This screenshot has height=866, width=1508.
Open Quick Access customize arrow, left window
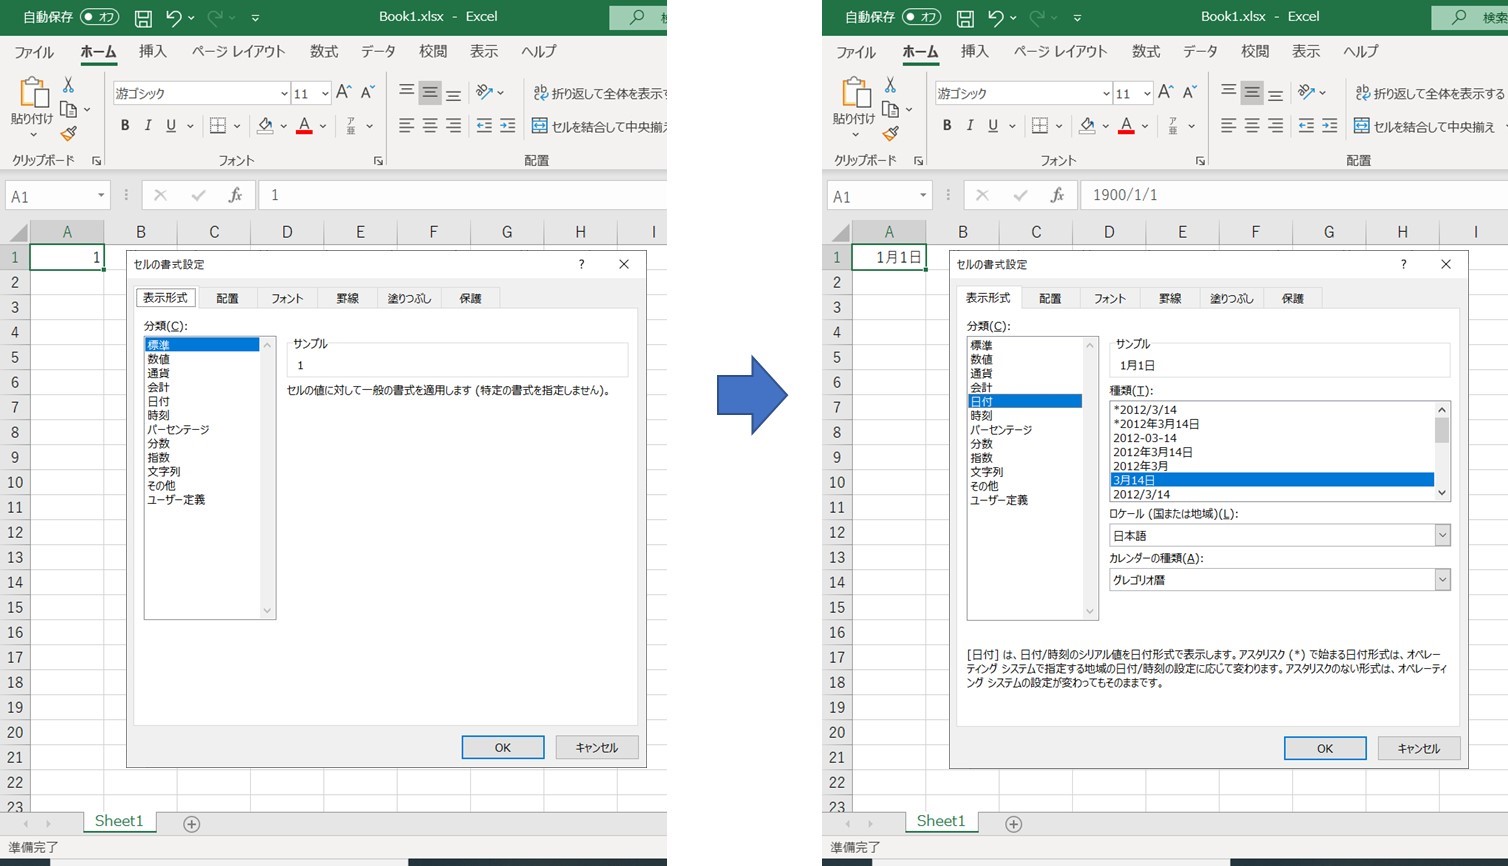click(x=255, y=18)
